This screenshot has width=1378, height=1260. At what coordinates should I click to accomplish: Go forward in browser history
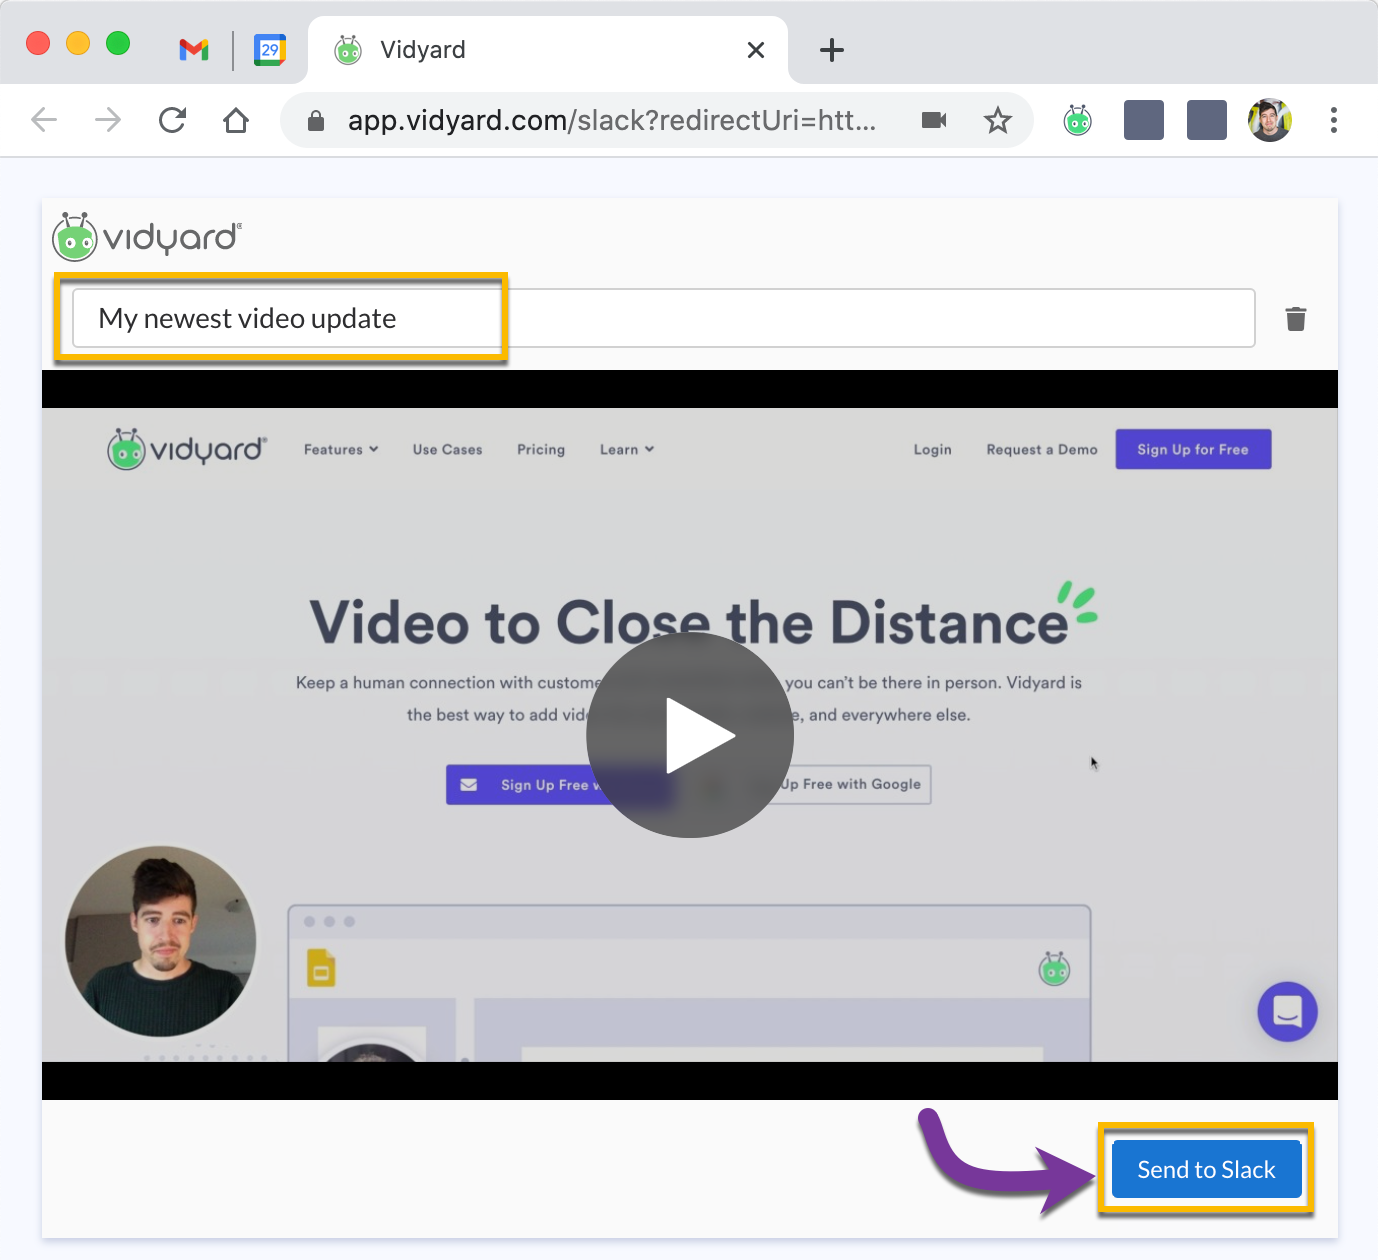click(108, 121)
